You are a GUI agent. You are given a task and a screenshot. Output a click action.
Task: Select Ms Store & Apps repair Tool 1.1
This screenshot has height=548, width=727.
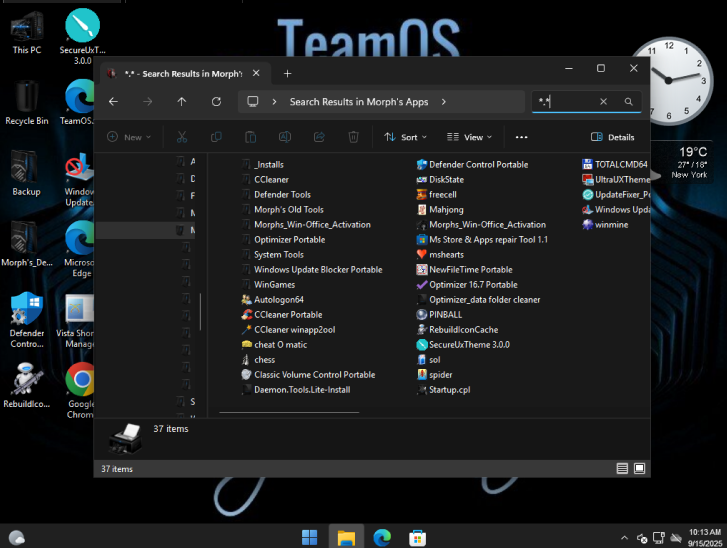(x=482, y=240)
